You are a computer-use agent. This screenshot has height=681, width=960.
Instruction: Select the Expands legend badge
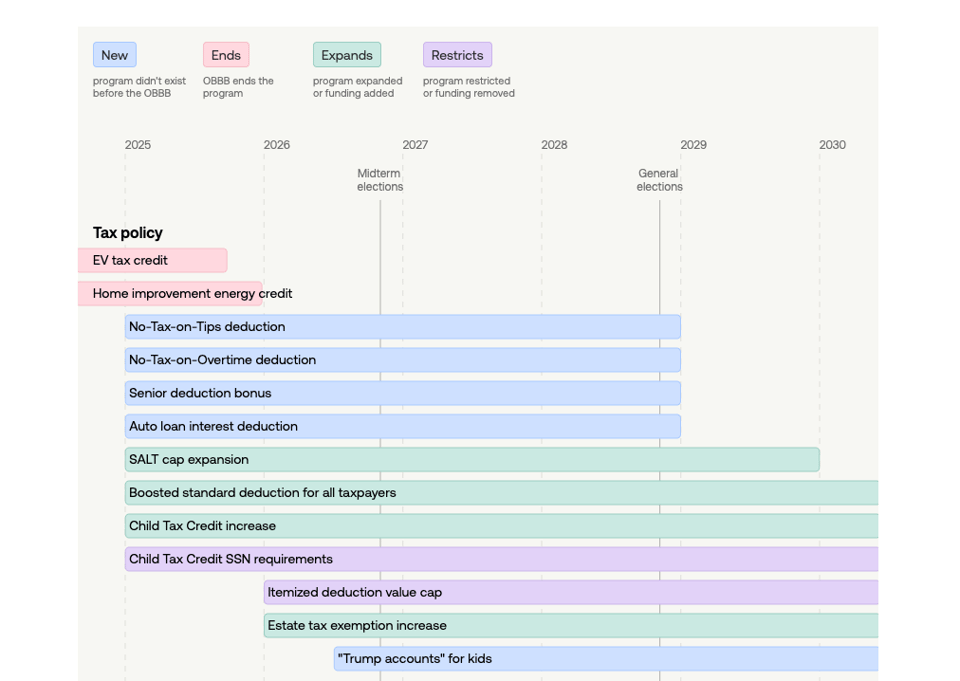tap(347, 55)
